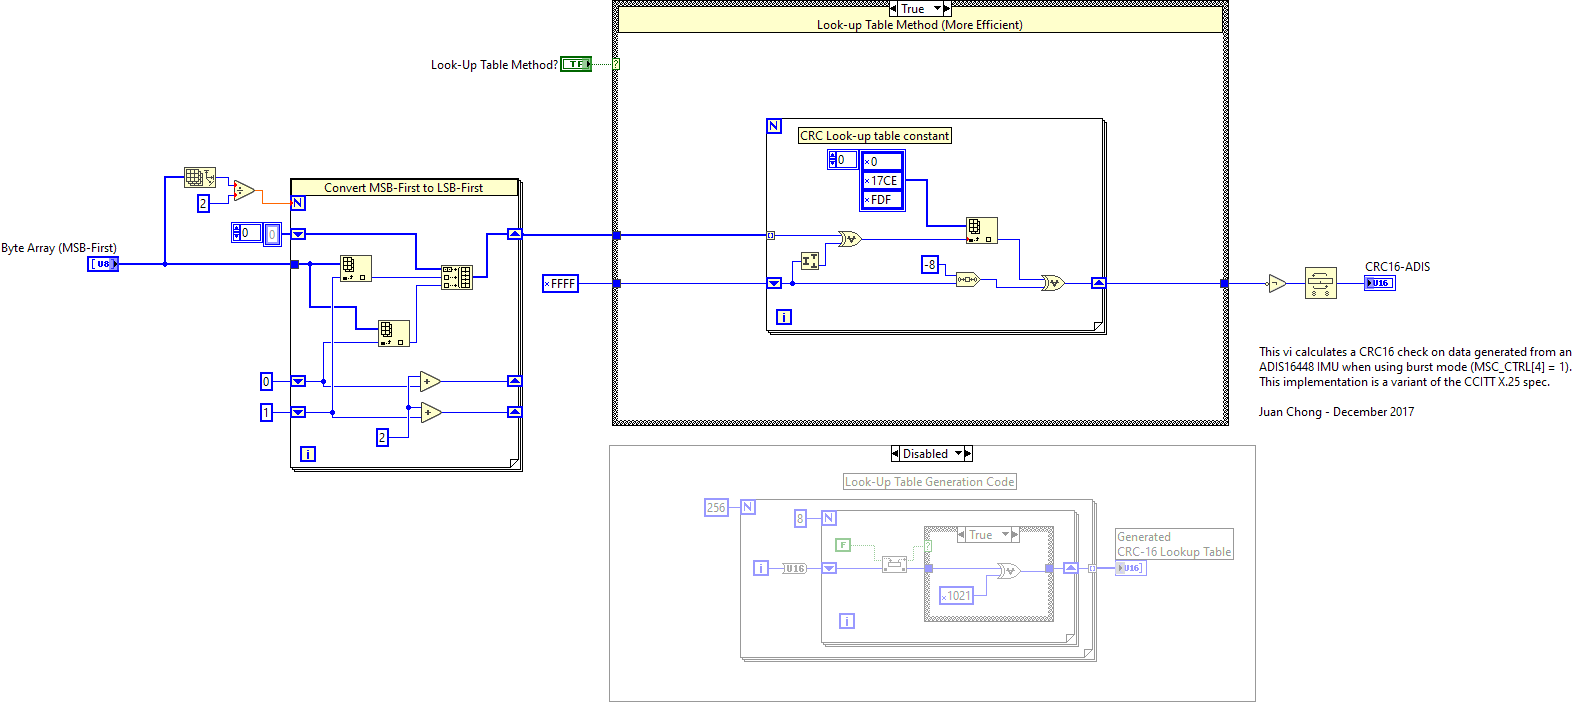Screen dimensions: 1590x702
Task: Click the Build Array node
Action: [457, 277]
